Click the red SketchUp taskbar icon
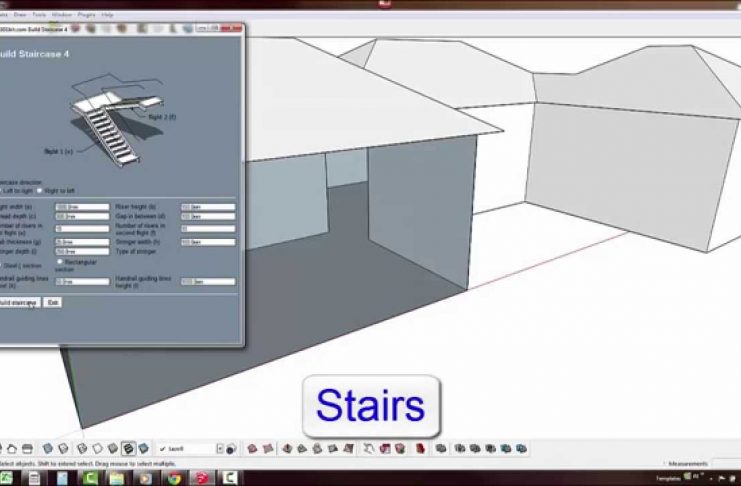Viewport: 741px width, 486px height. 200,478
